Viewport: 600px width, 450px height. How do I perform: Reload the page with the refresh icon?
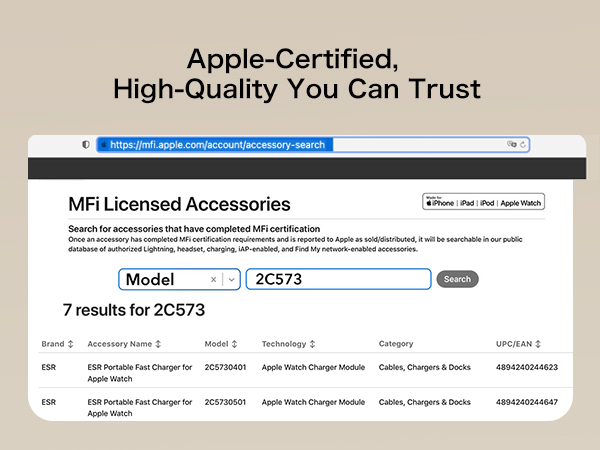point(522,145)
